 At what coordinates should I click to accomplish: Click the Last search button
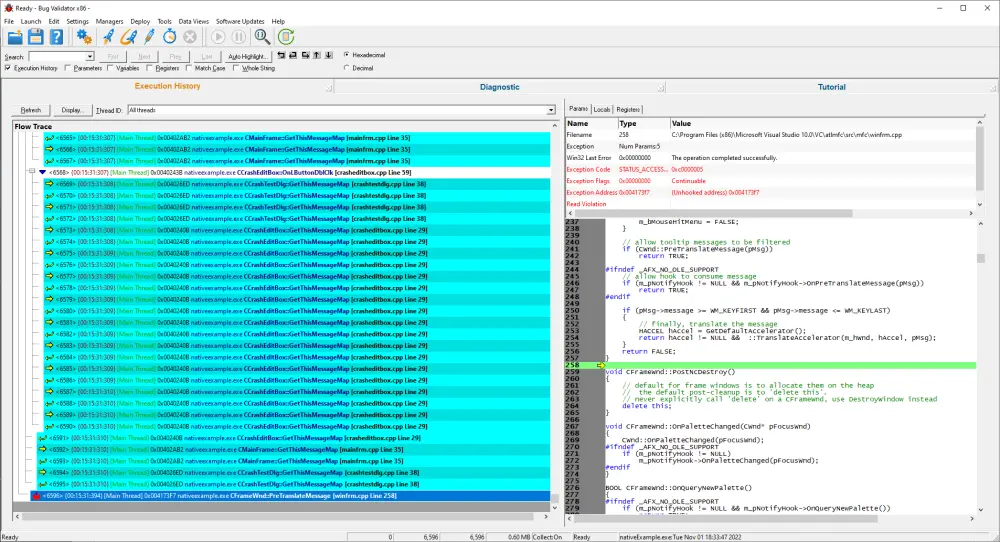coord(207,57)
